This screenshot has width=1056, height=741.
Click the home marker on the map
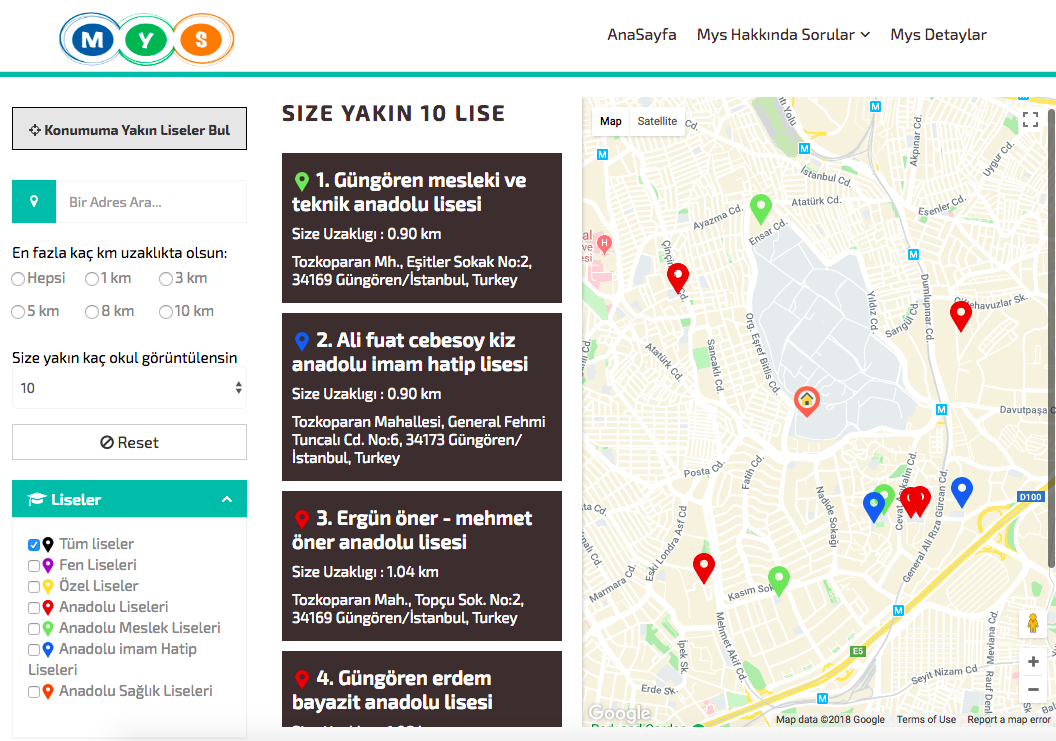point(807,401)
